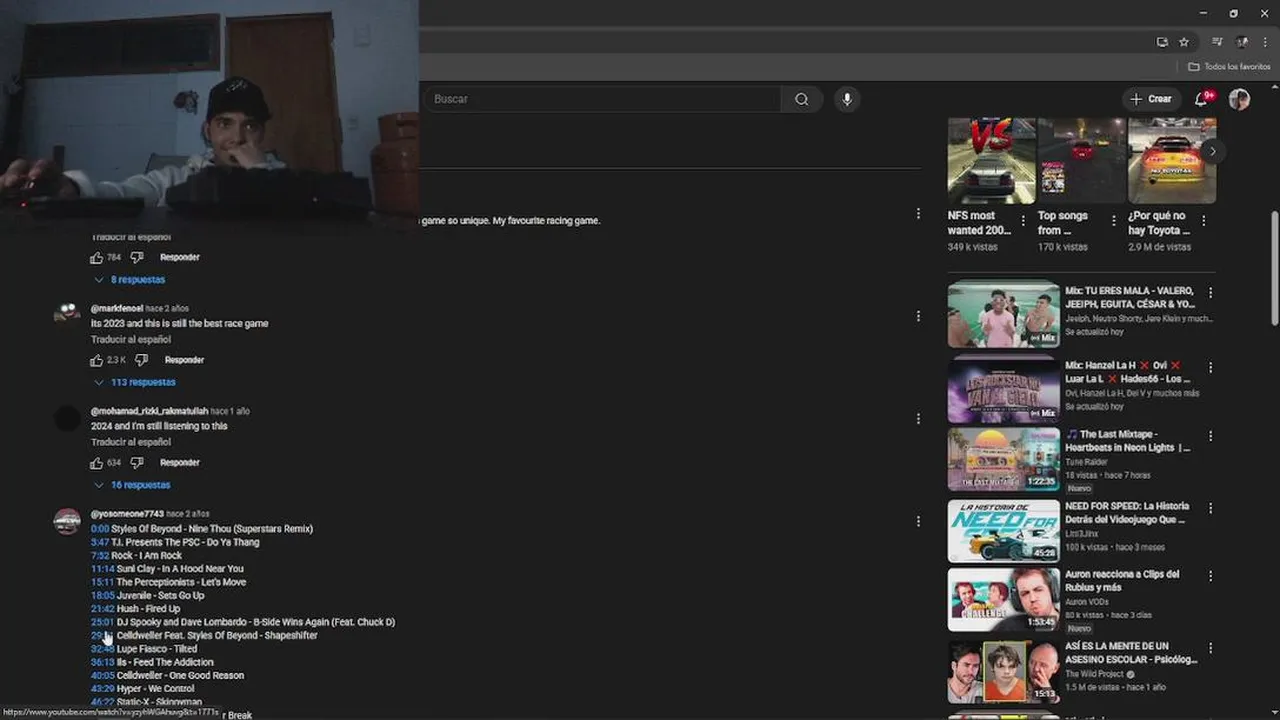Open the @yosomeone7743 channel link
Viewport: 1280px width, 720px height.
tap(127, 514)
